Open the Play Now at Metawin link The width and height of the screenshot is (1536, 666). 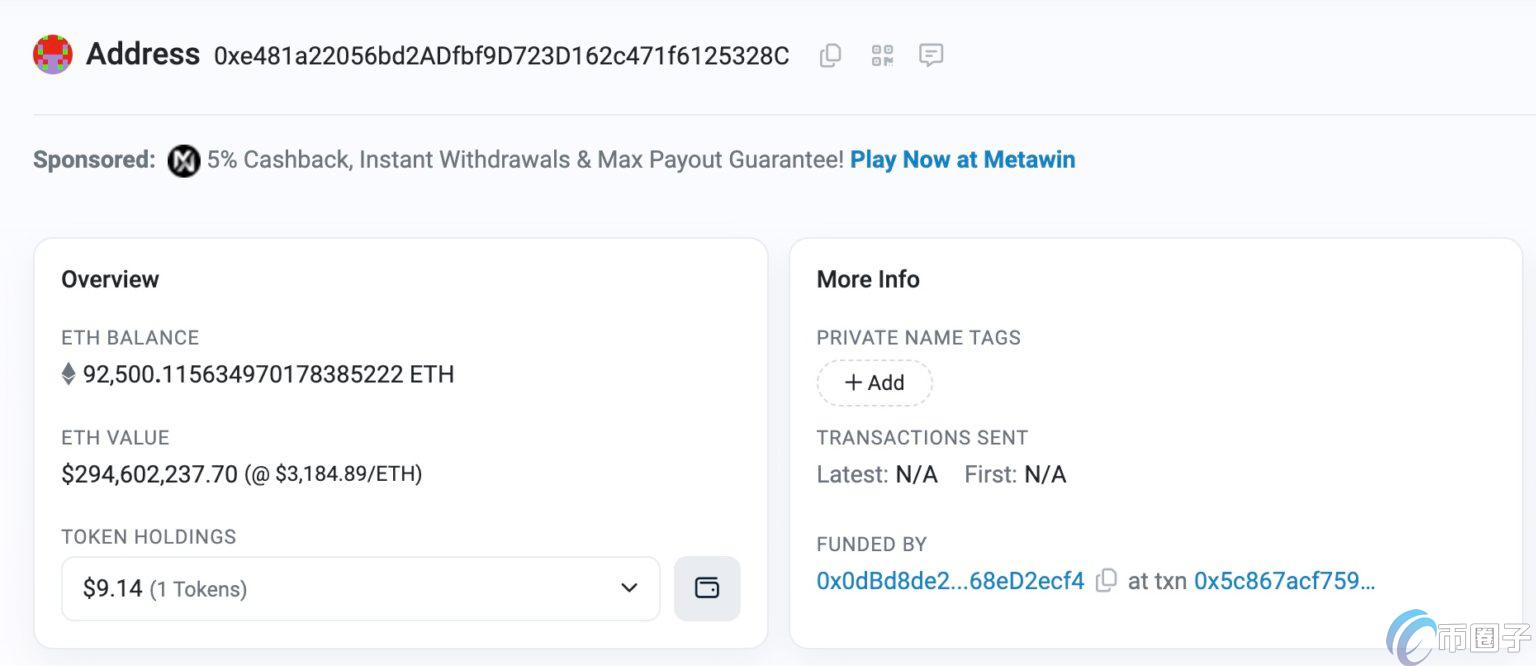point(962,160)
